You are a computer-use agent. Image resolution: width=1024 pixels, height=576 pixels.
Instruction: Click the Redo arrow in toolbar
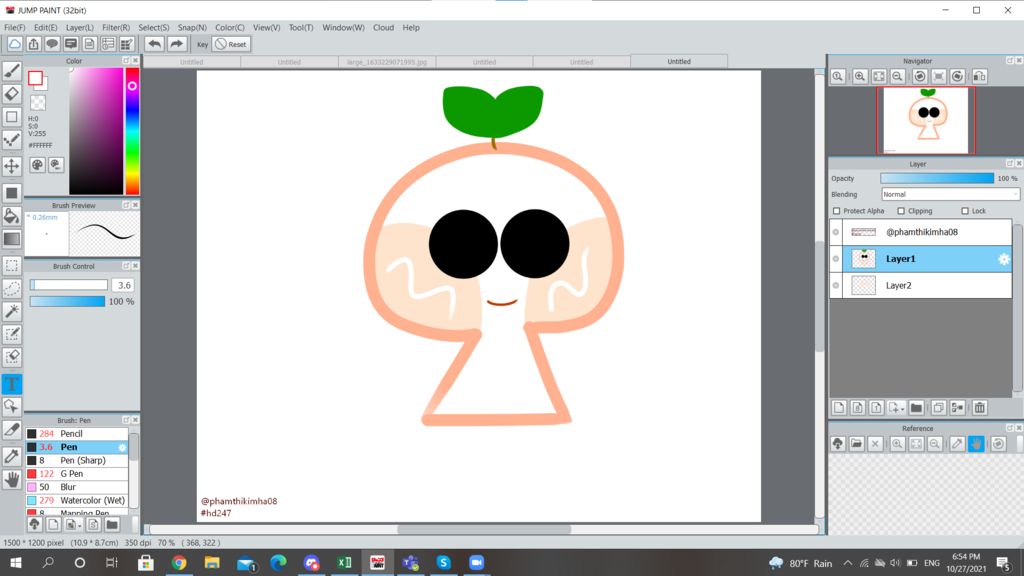[x=176, y=44]
